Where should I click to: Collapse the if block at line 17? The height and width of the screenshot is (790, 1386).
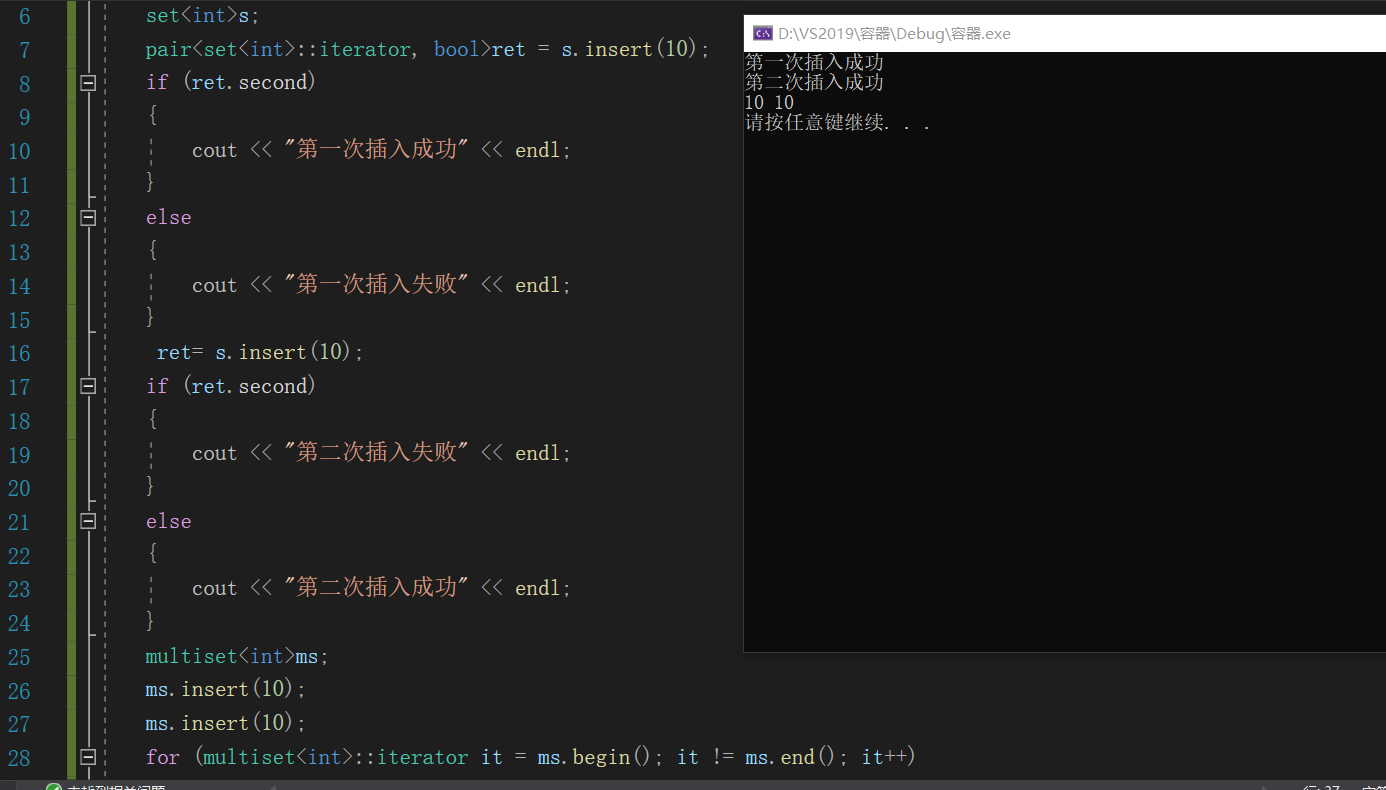tap(87, 387)
